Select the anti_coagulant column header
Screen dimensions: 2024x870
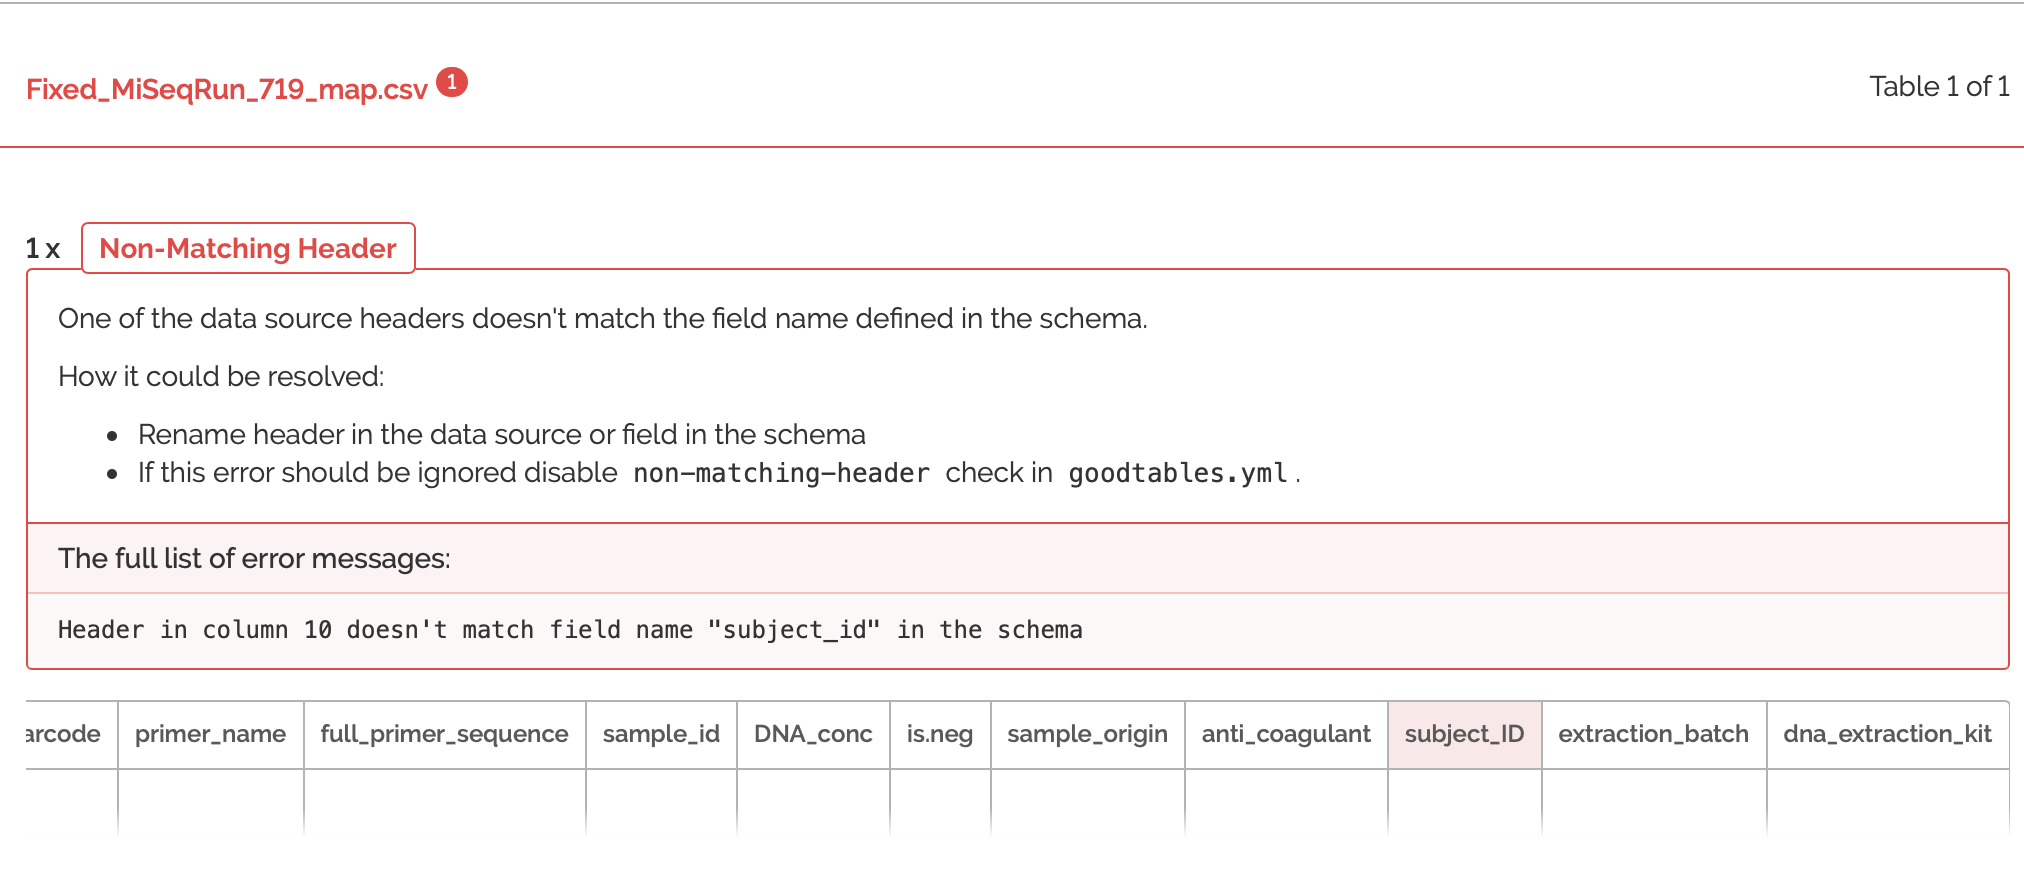1286,734
